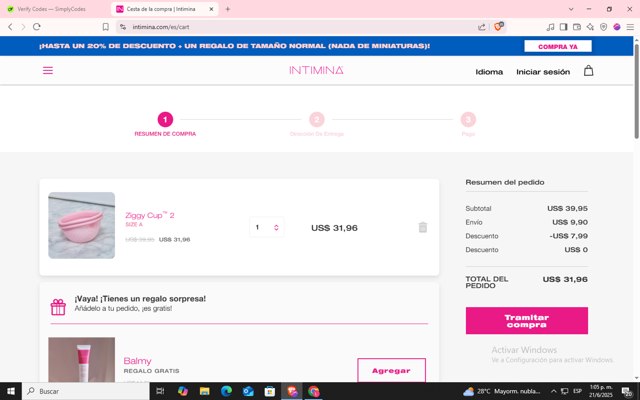Click the 'US$ 39,95' subtotal value
Viewport: 640px width, 400px height.
coord(567,209)
